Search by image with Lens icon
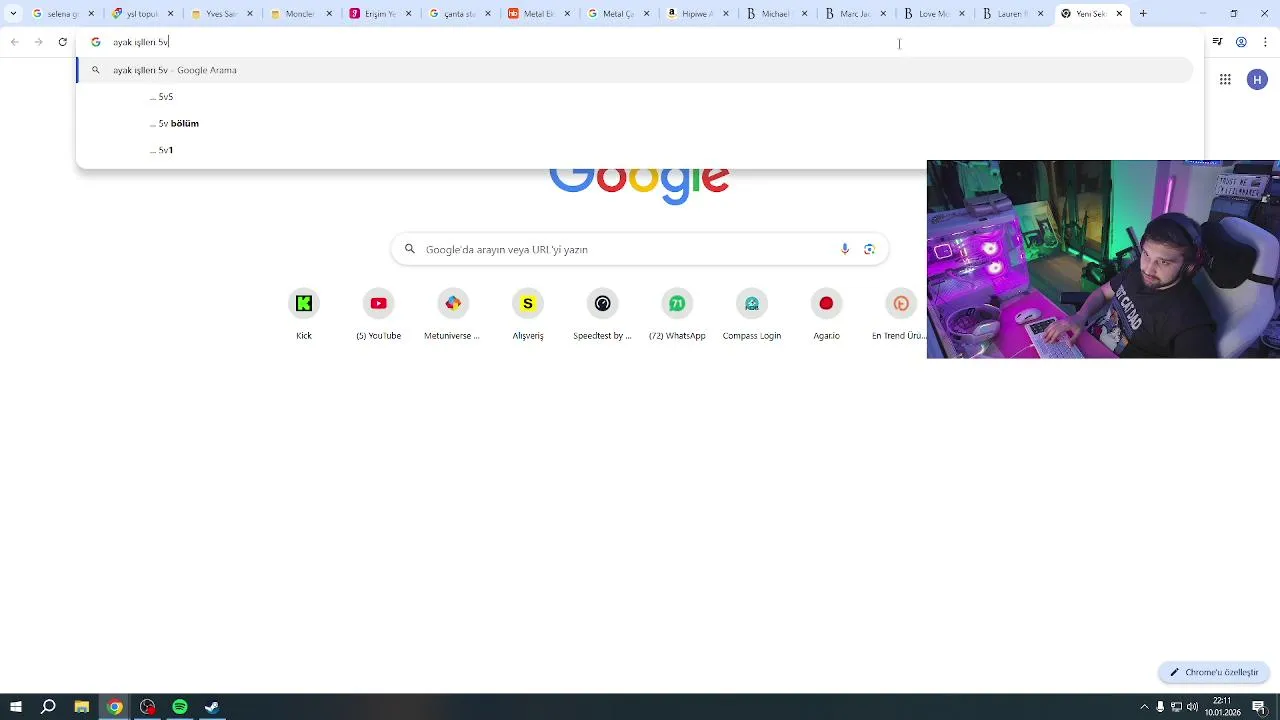The width and height of the screenshot is (1280, 720). pyautogui.click(x=869, y=249)
